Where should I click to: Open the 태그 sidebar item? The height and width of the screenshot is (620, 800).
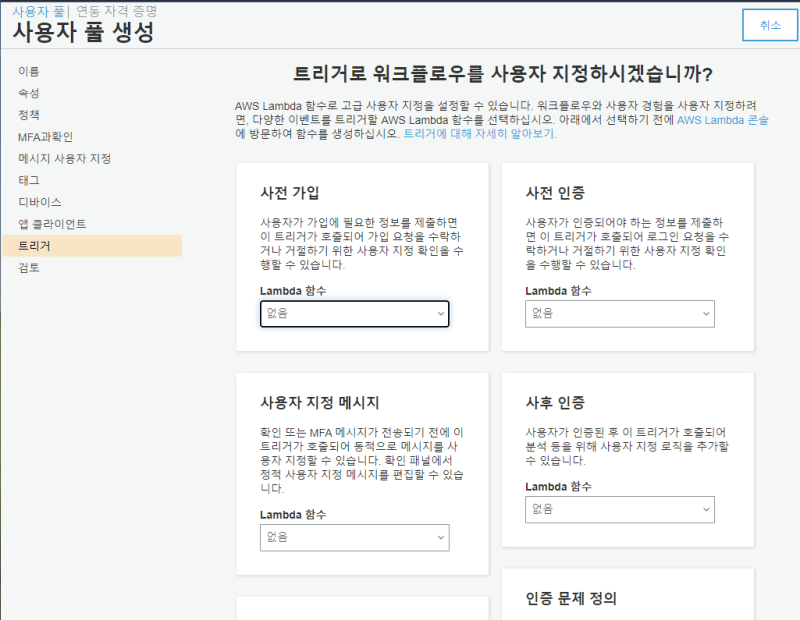(x=29, y=180)
